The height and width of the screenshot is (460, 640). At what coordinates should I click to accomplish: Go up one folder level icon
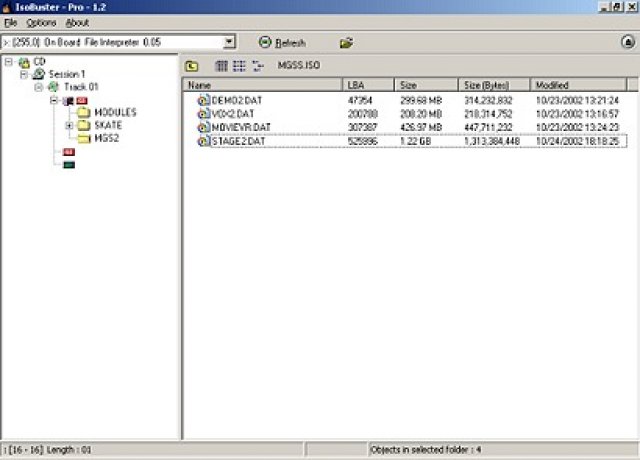click(191, 66)
